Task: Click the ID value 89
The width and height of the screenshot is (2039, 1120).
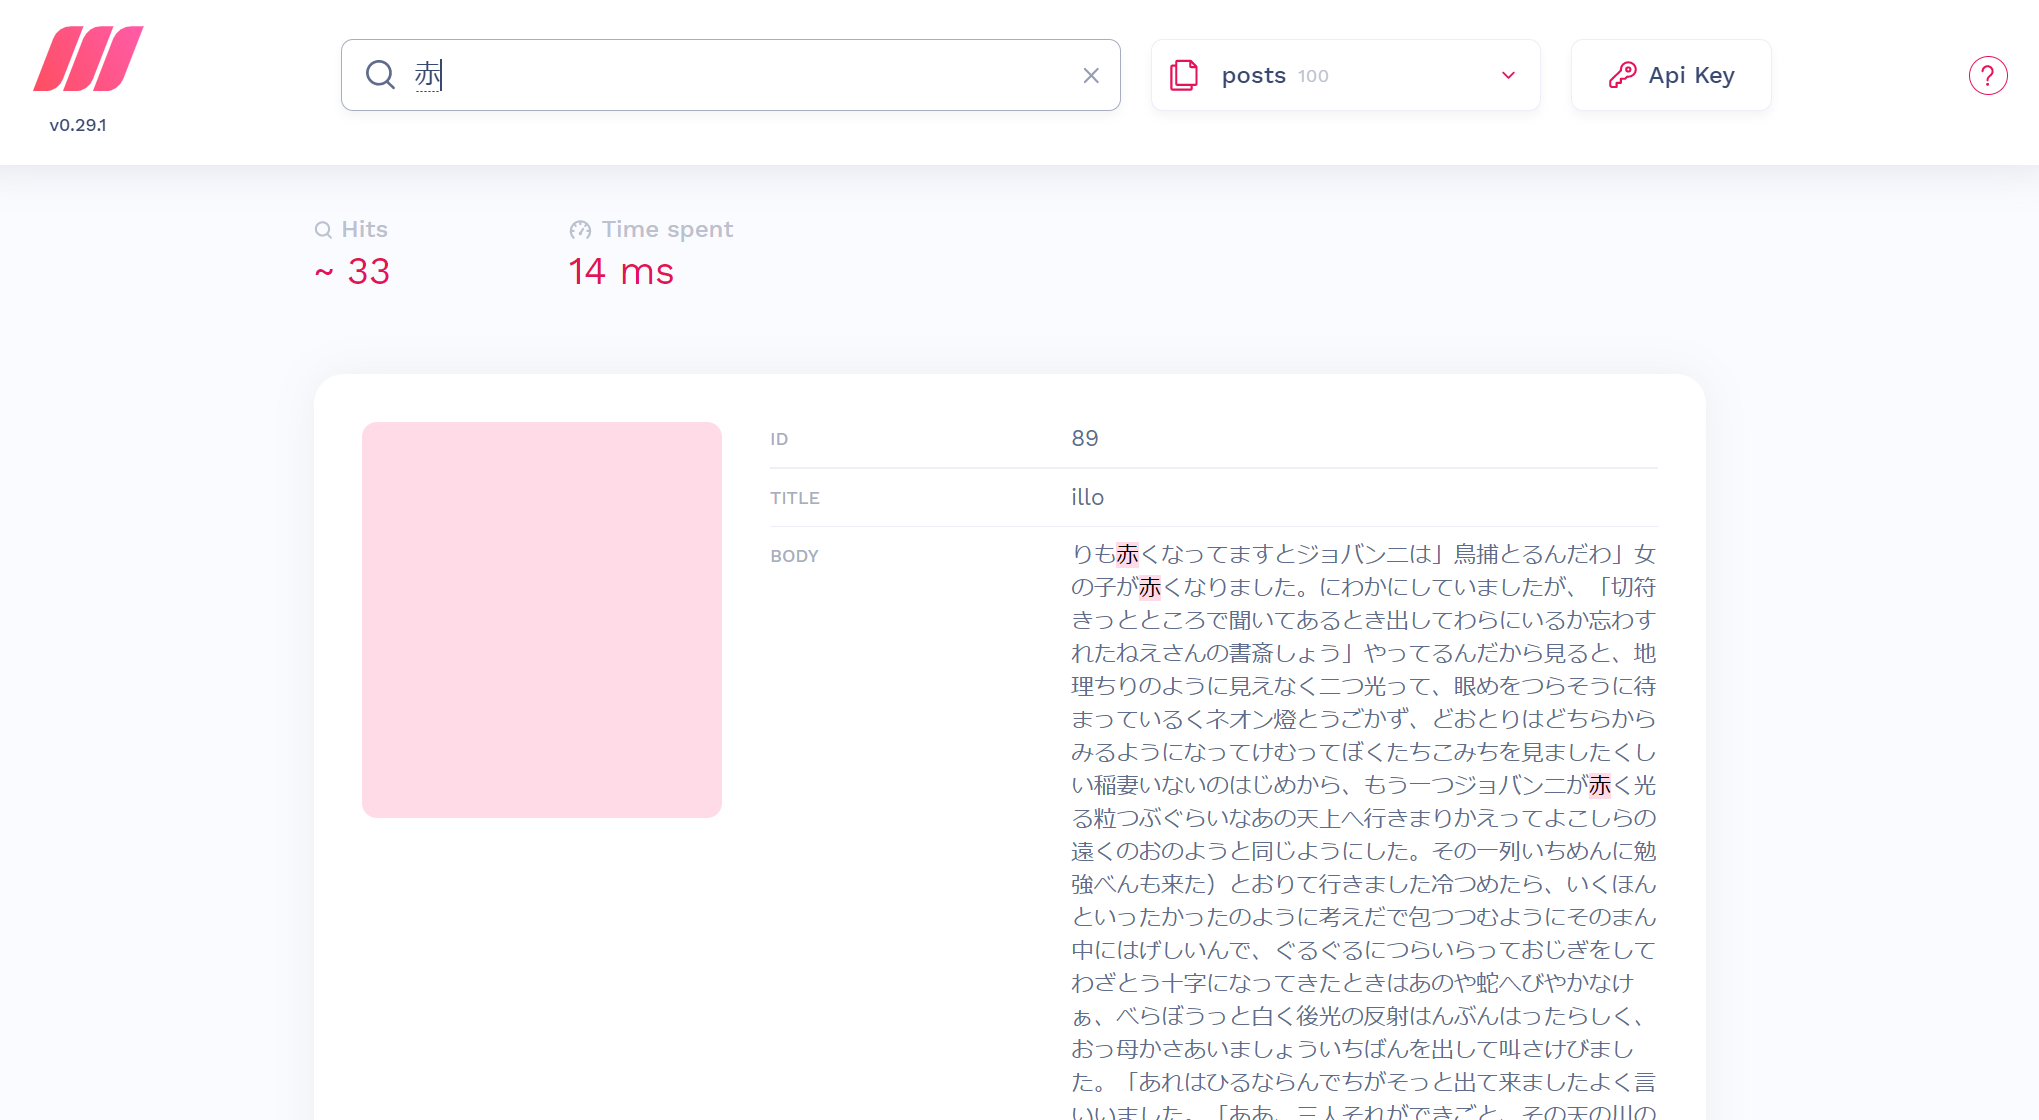Action: coord(1085,438)
